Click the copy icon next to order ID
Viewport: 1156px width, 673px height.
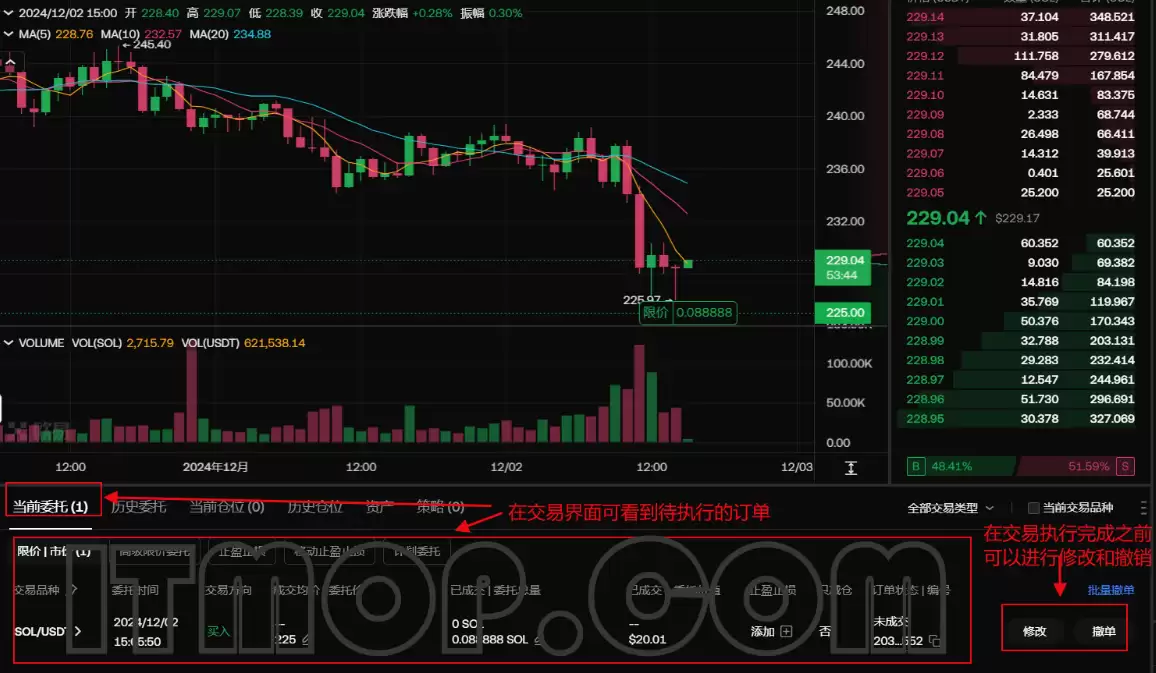click(x=934, y=640)
